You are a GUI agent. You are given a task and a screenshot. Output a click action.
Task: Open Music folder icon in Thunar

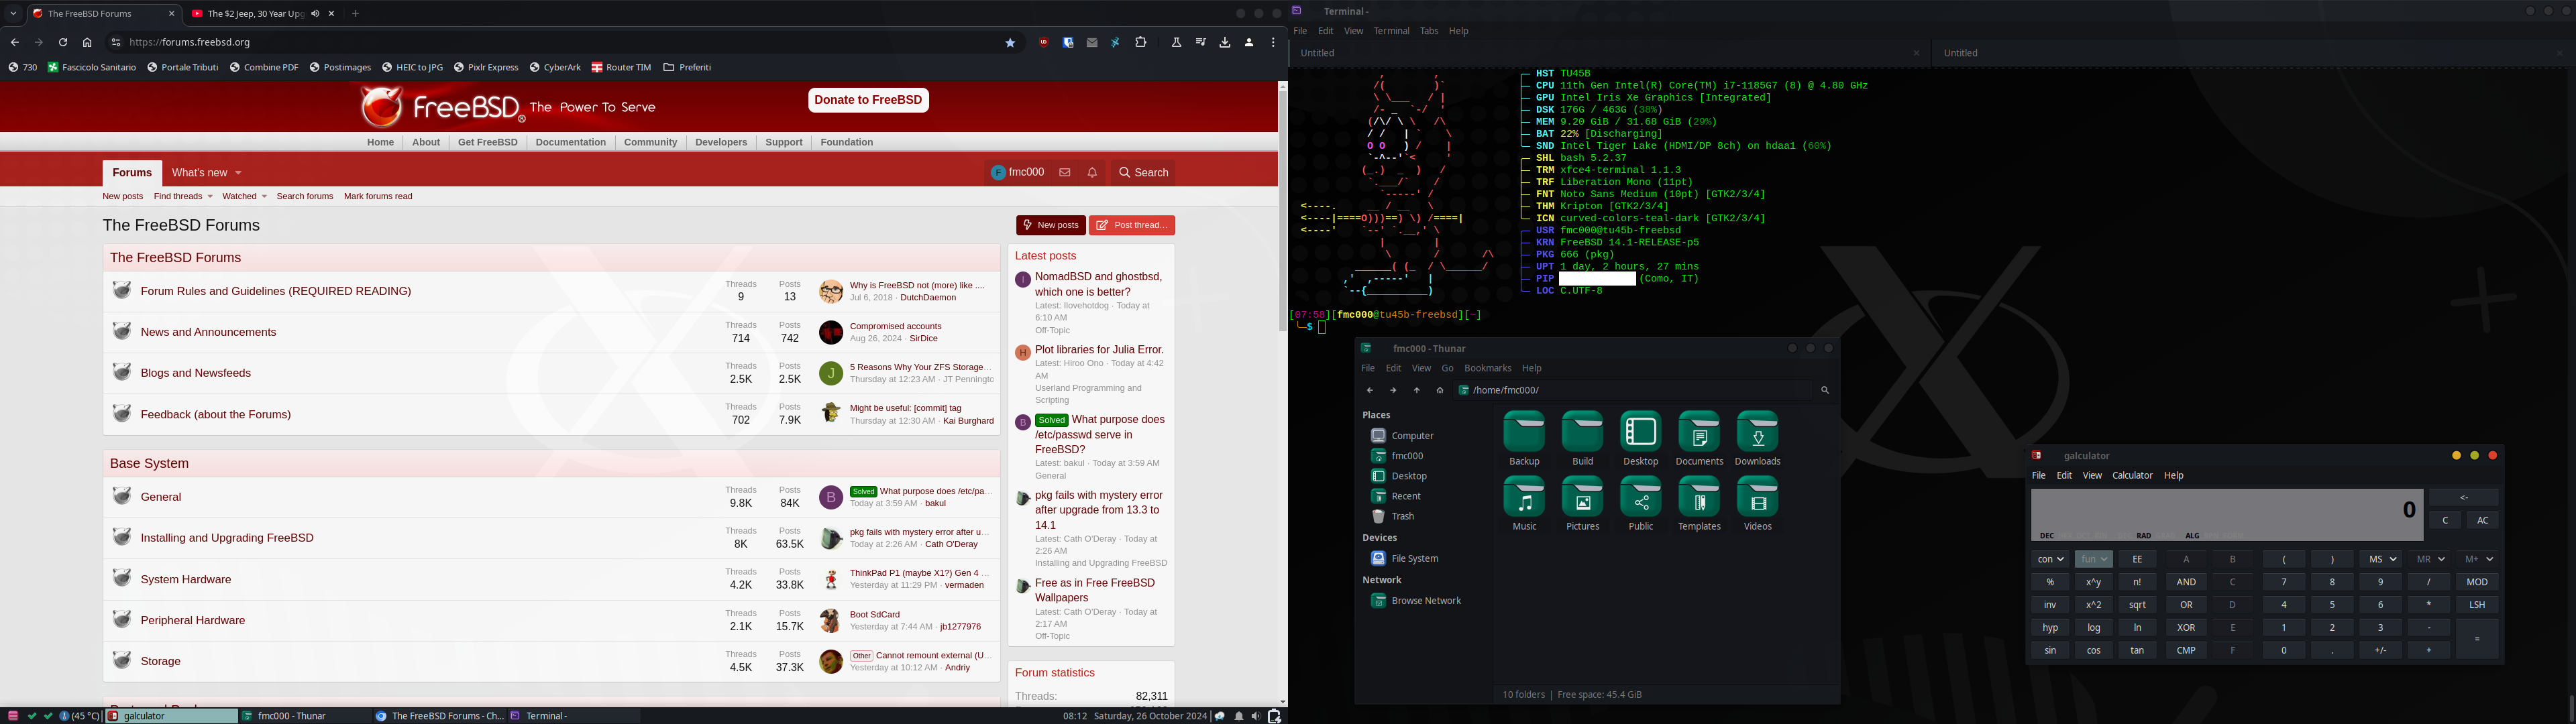(x=1524, y=497)
